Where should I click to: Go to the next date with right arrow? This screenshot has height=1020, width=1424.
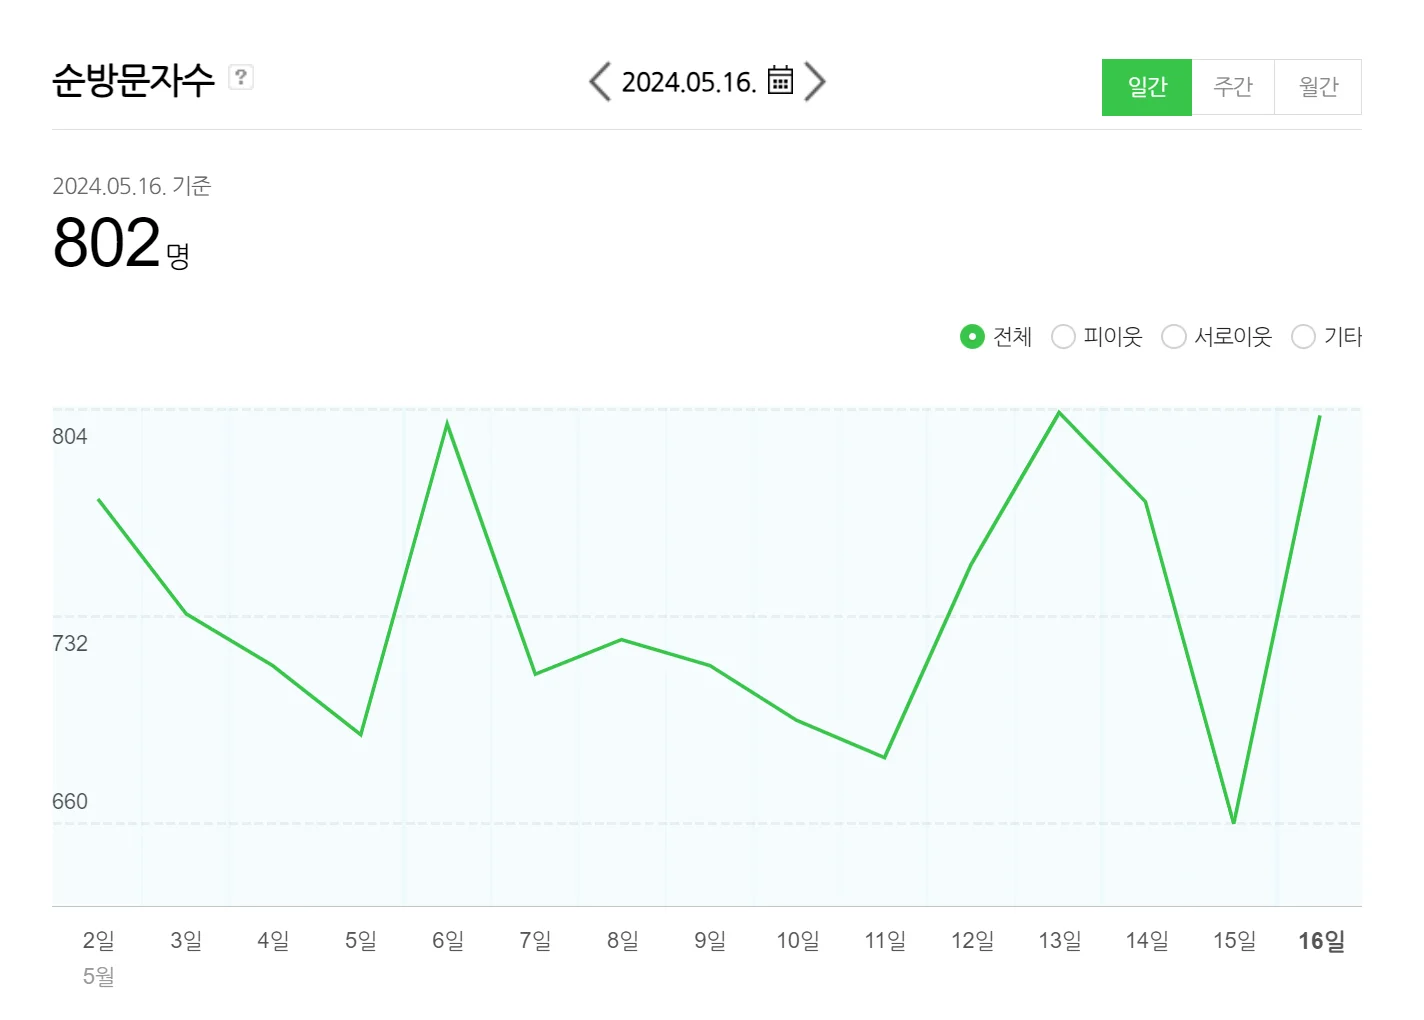point(815,82)
